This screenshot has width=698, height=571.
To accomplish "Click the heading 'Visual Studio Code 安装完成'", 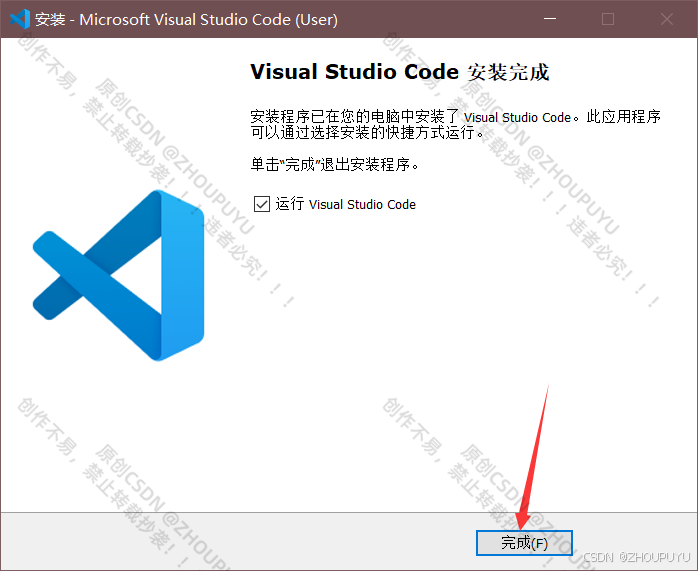I will (400, 72).
